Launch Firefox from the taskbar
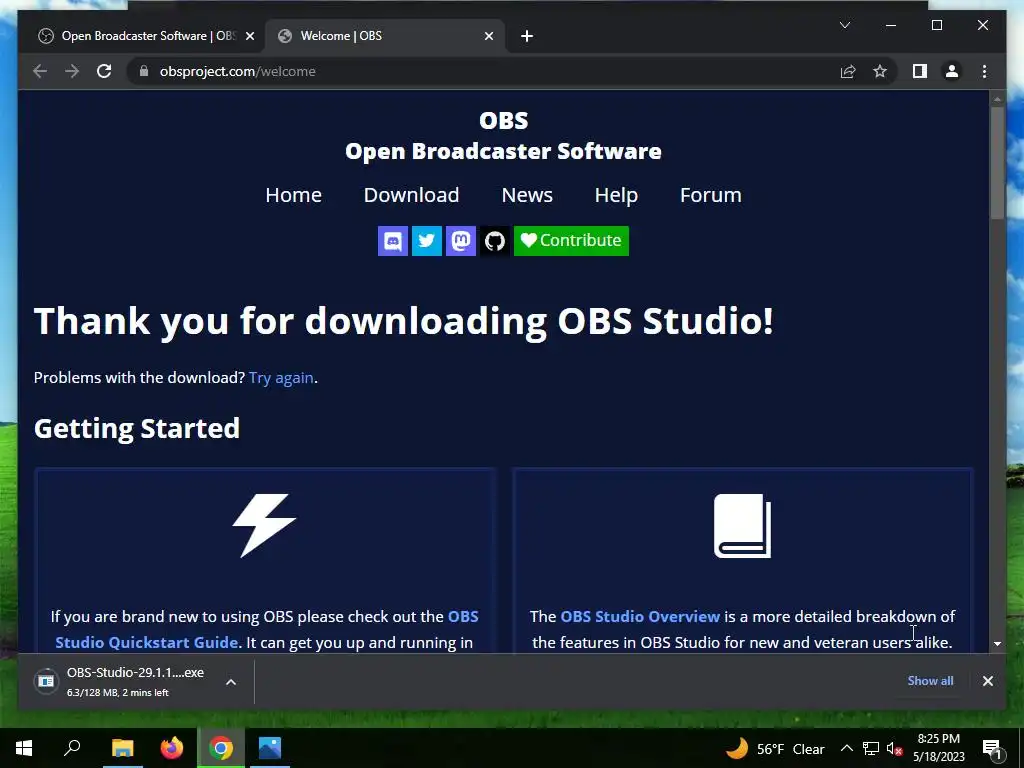1024x768 pixels. point(172,748)
